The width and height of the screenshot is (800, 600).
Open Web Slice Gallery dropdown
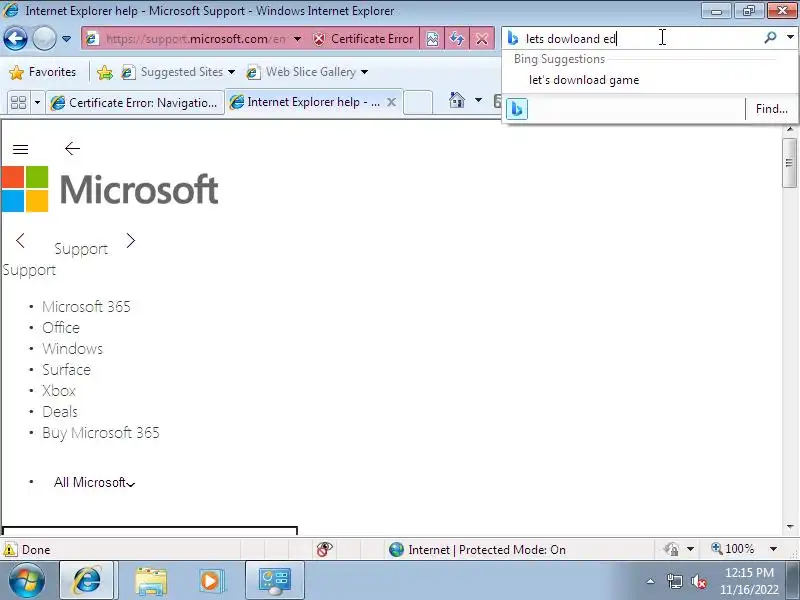pos(307,72)
